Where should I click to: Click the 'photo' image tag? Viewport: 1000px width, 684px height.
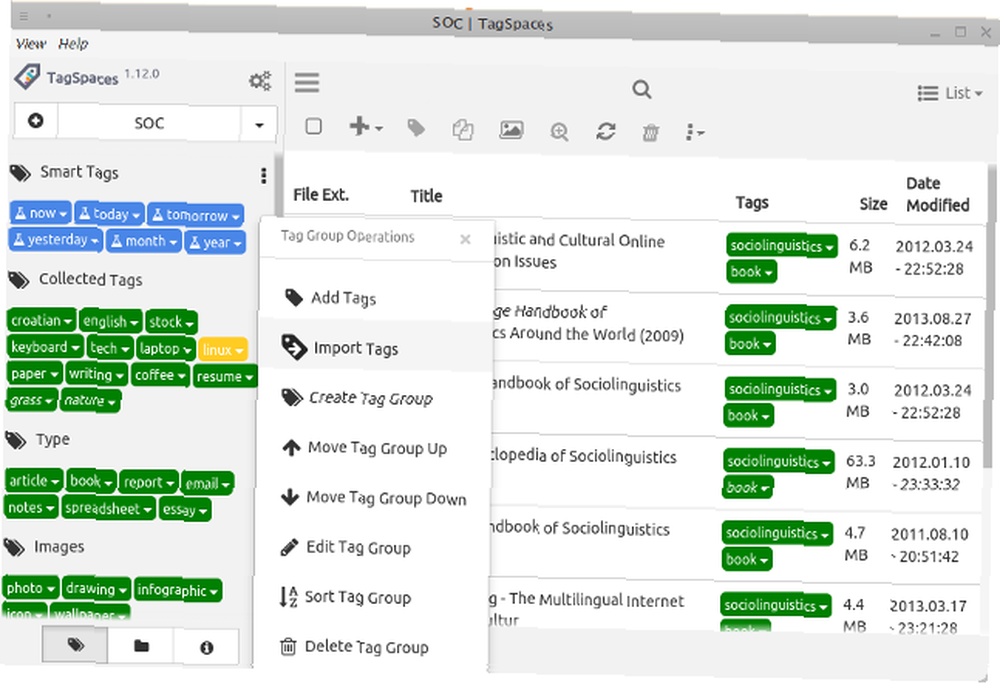coord(30,587)
